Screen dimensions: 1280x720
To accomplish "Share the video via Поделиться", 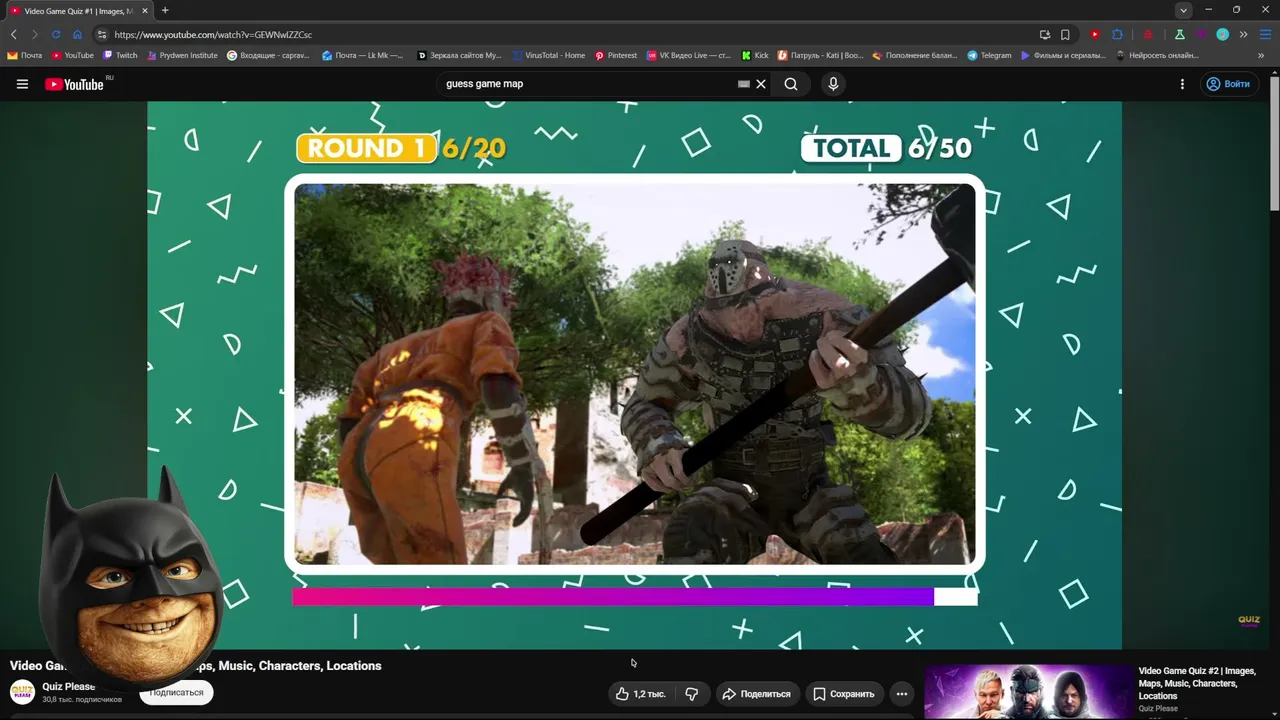I will [x=757, y=694].
